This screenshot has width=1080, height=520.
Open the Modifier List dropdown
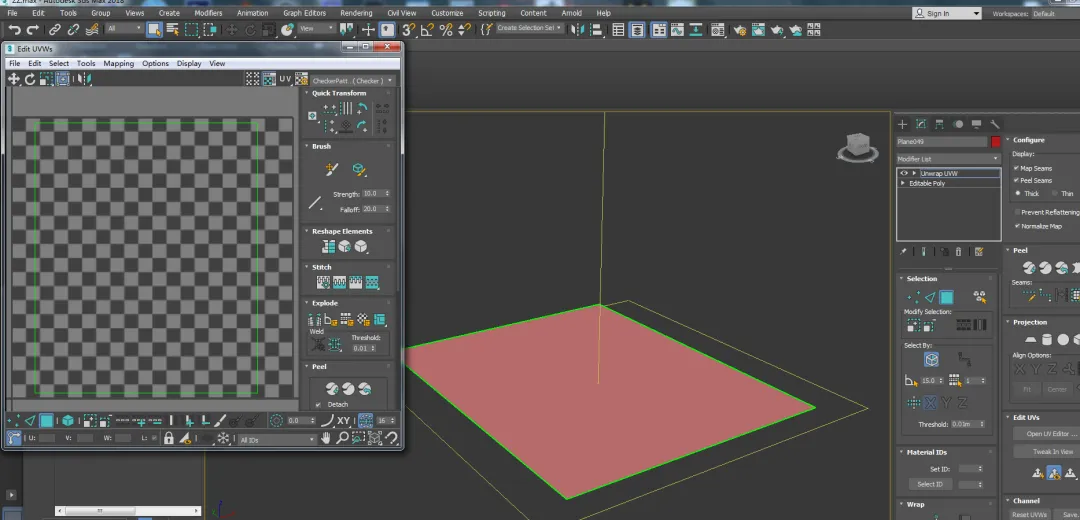pyautogui.click(x=948, y=159)
